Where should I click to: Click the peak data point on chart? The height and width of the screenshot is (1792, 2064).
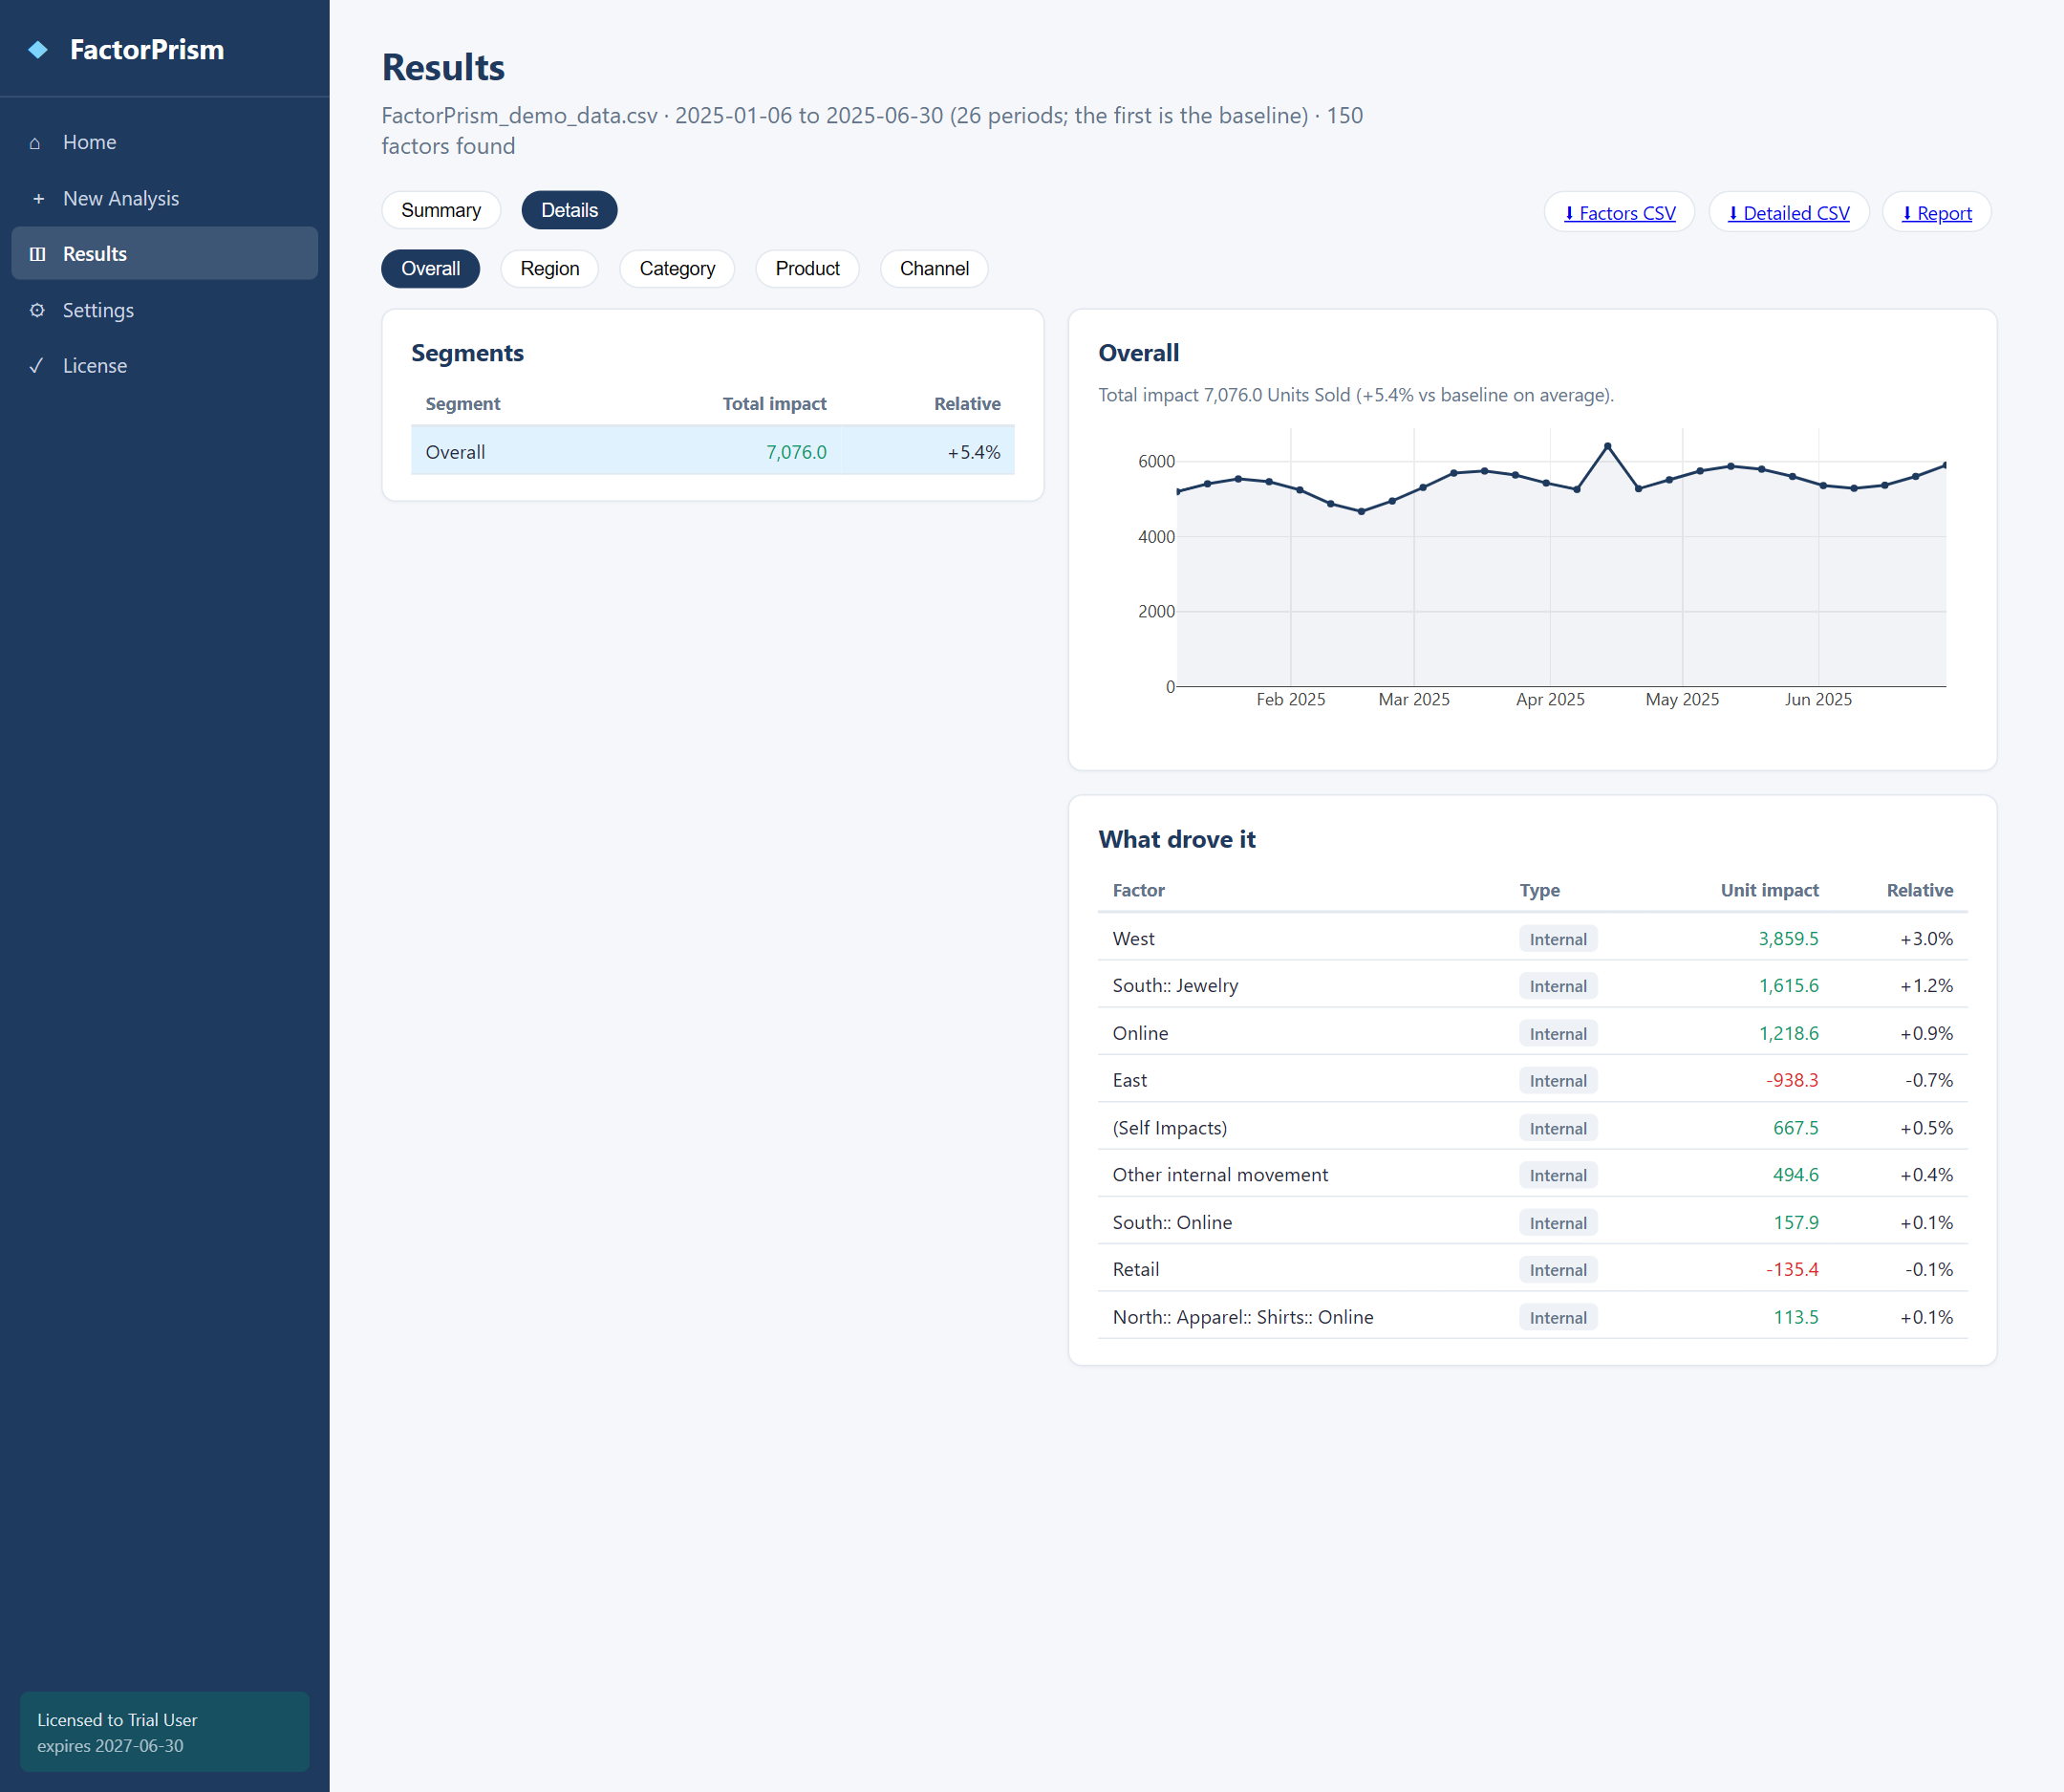tap(1607, 446)
